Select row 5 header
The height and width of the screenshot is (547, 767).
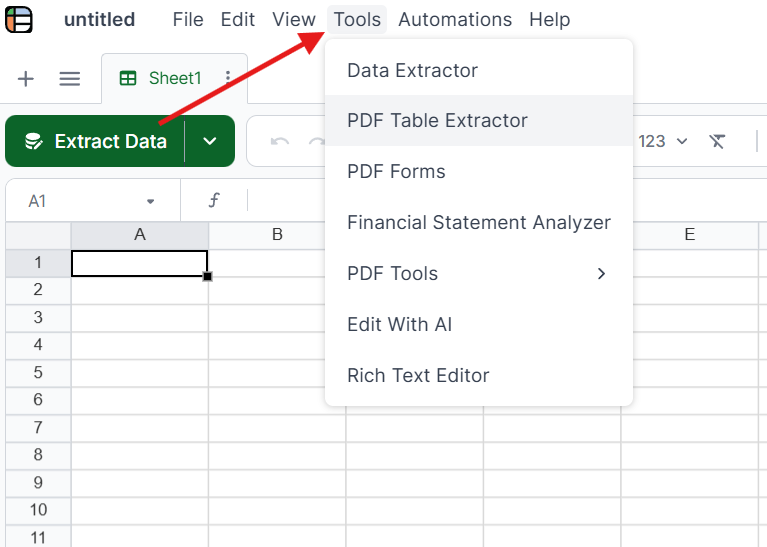[x=38, y=373]
